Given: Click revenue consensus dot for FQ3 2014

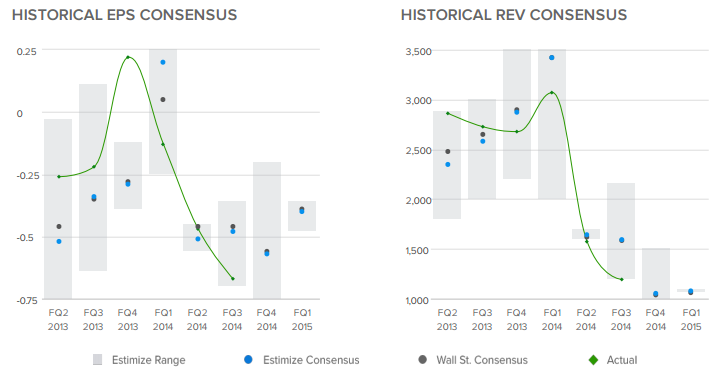Looking at the screenshot, I should (622, 240).
